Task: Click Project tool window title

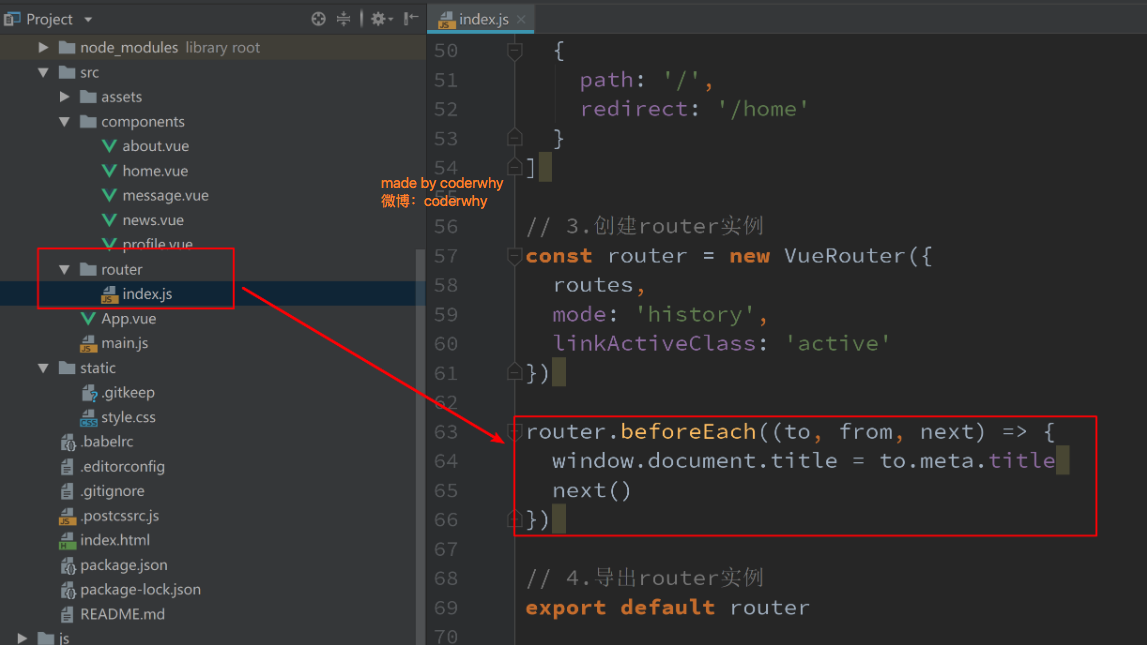Action: point(49,19)
